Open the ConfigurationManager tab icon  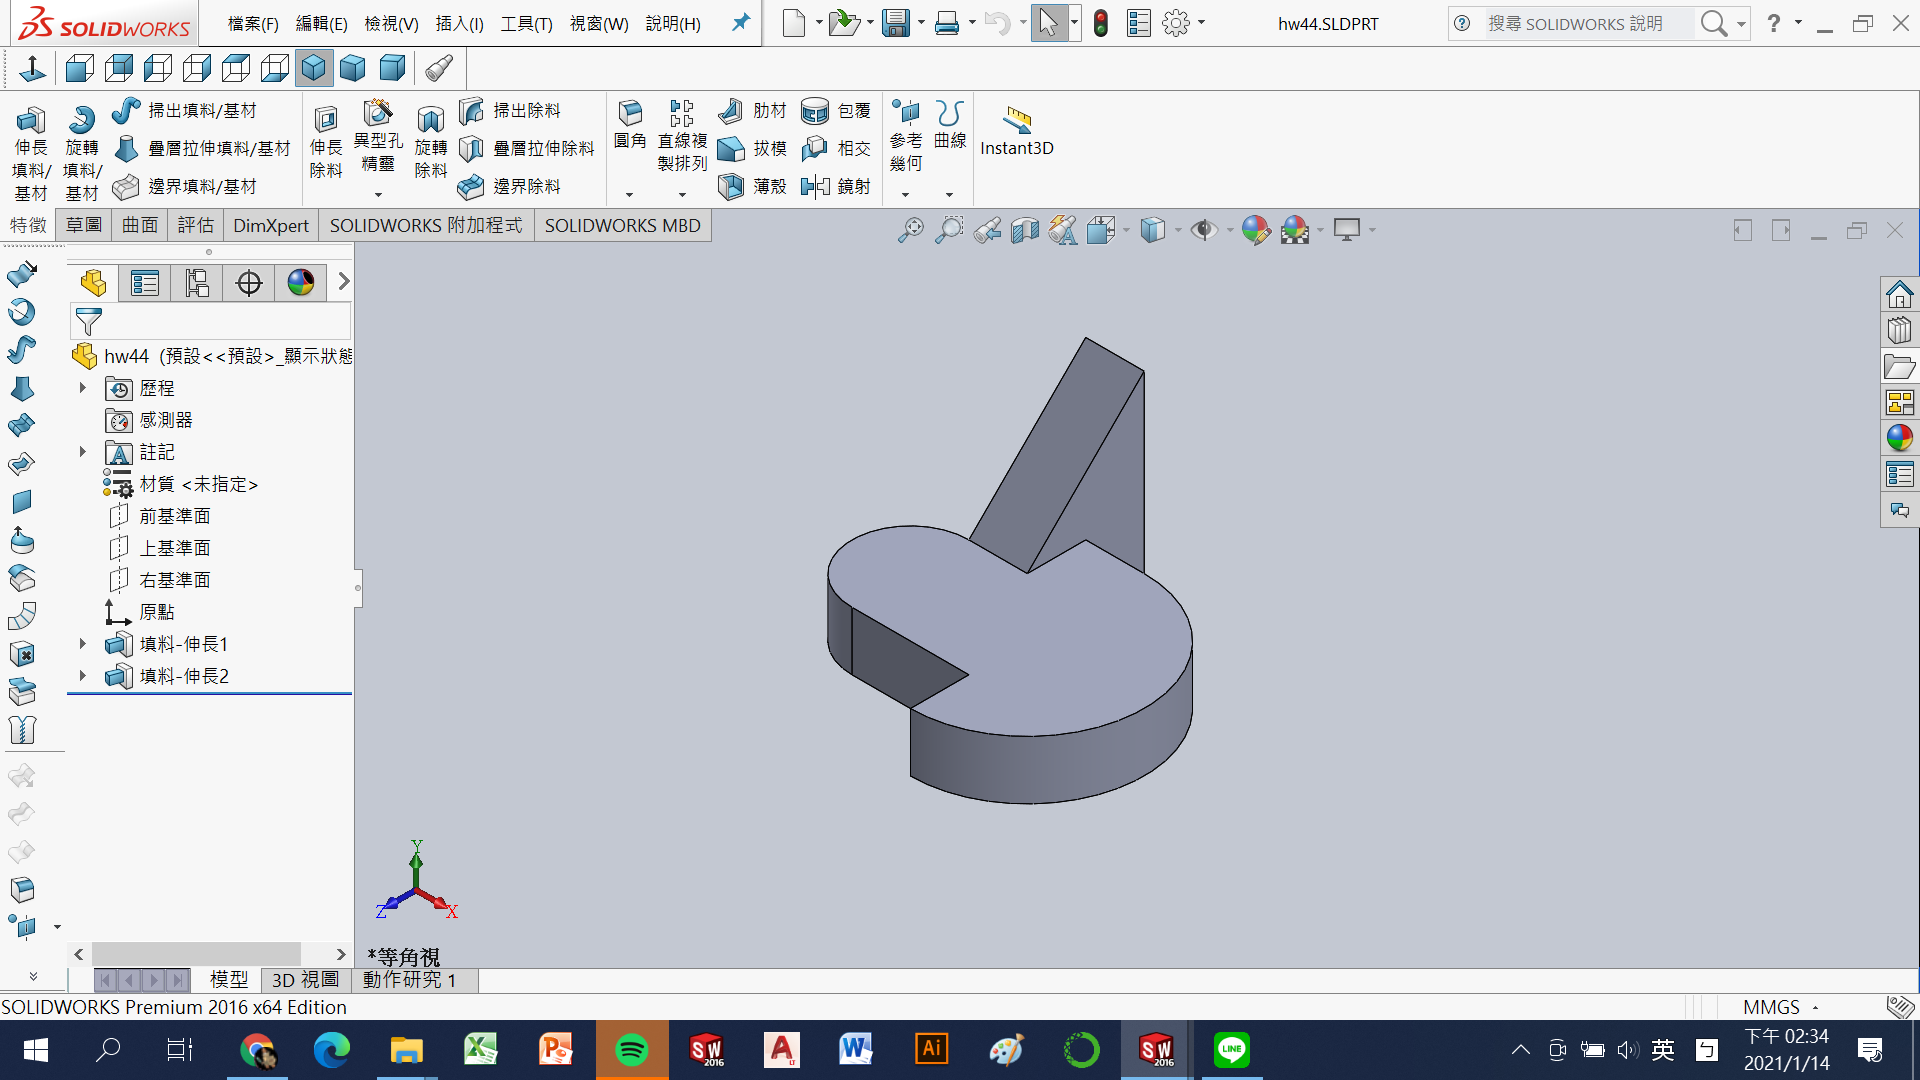[197, 283]
